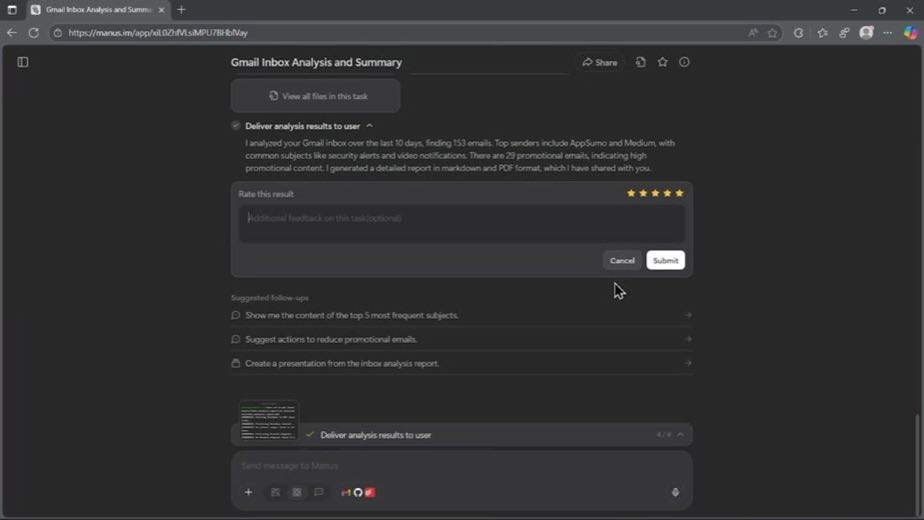Reload the page with refresh icon
Viewport: 924px width, 520px height.
tap(34, 33)
